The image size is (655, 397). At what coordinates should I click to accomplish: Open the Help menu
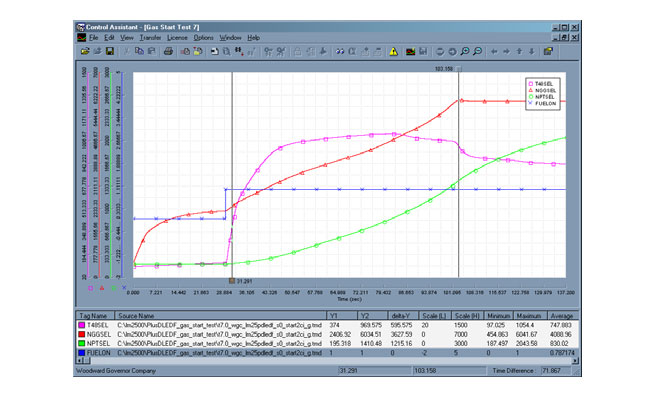[253, 38]
